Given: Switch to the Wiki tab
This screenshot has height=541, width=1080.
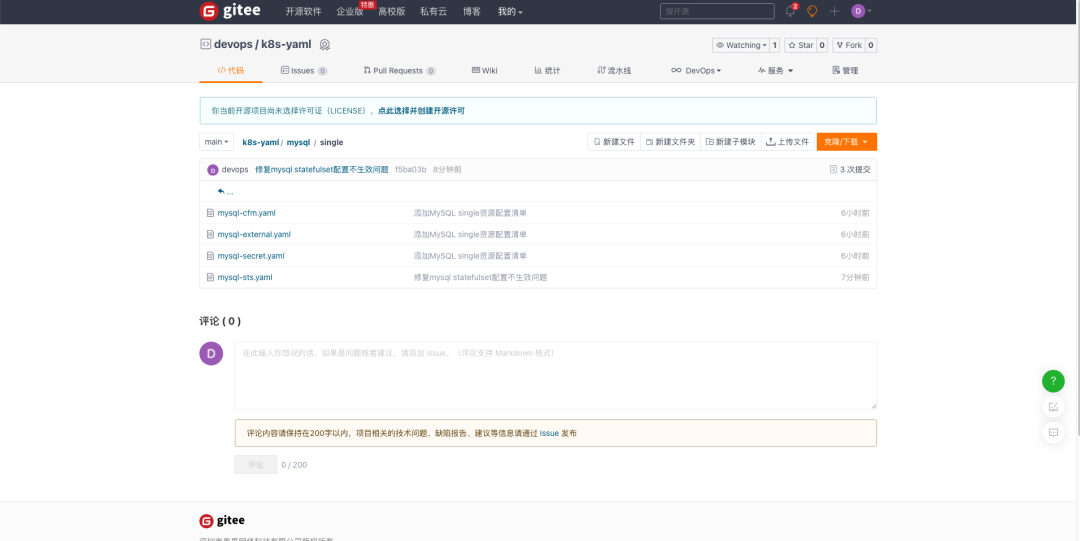Looking at the screenshot, I should 485,70.
